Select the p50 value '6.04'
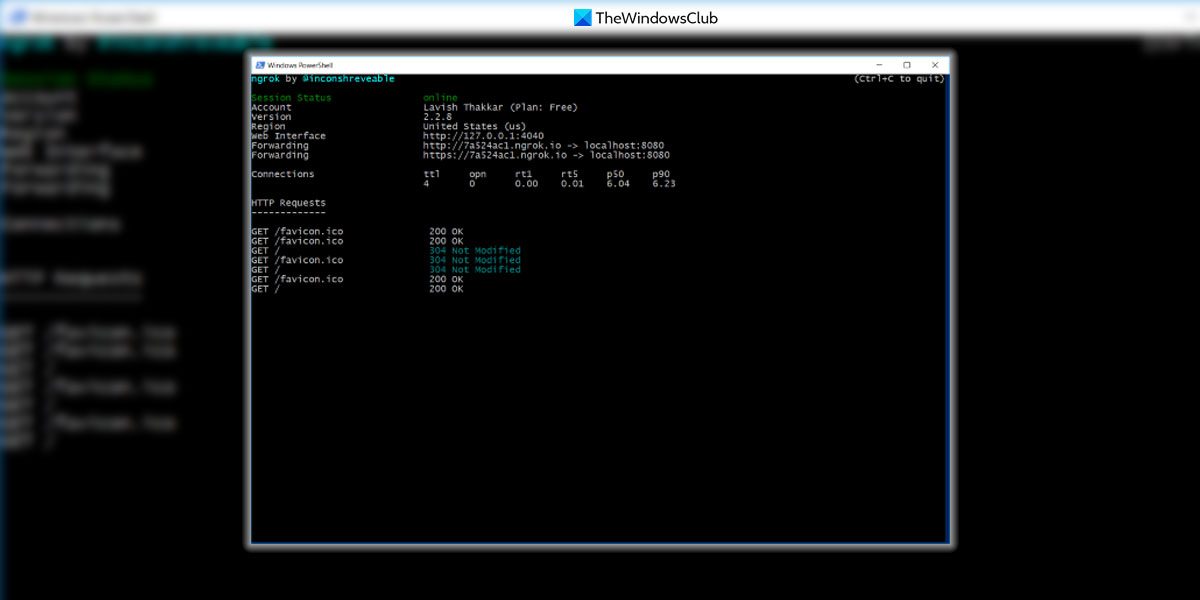Image resolution: width=1200 pixels, height=600 pixels. tap(619, 184)
